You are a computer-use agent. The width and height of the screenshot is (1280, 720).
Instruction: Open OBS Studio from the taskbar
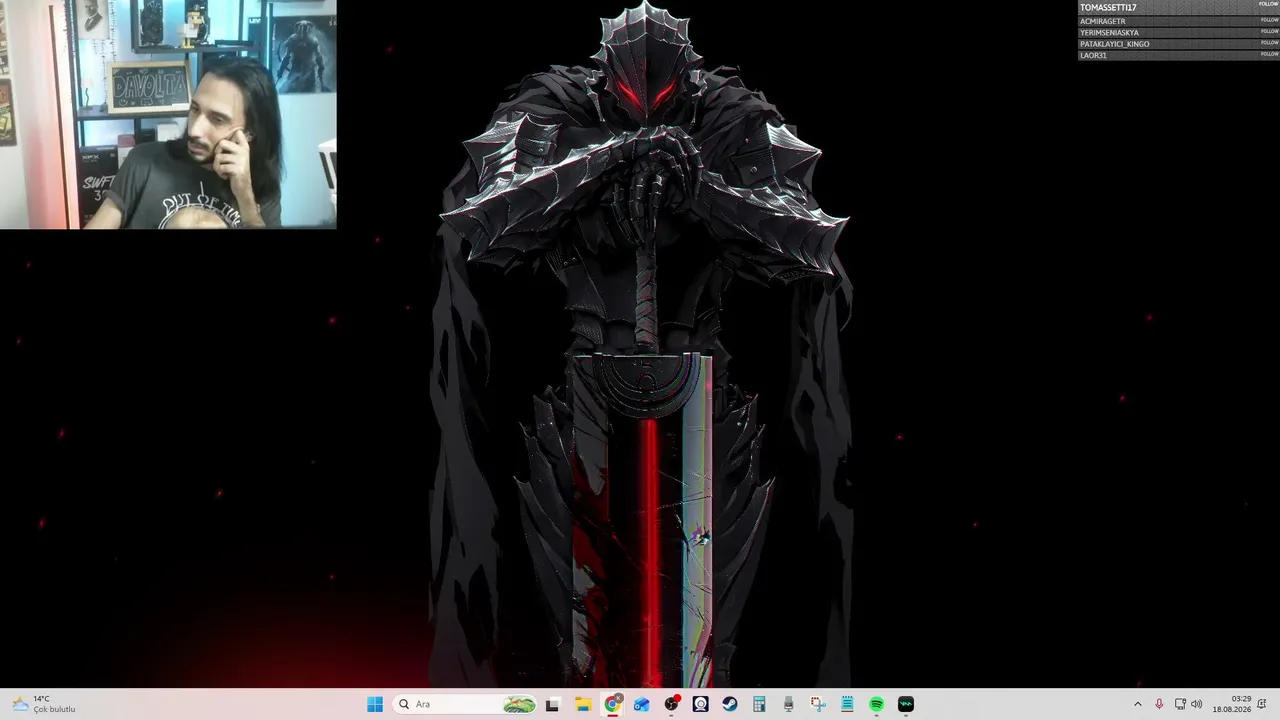point(671,704)
